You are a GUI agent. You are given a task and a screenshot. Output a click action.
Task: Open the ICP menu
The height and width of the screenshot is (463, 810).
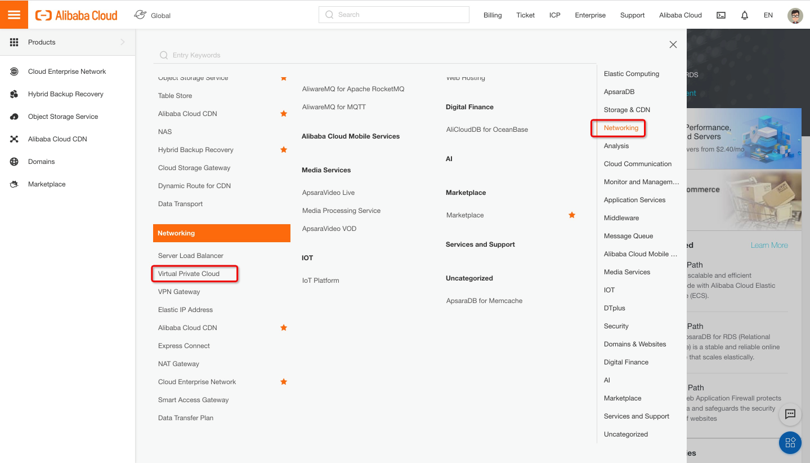pyautogui.click(x=555, y=15)
